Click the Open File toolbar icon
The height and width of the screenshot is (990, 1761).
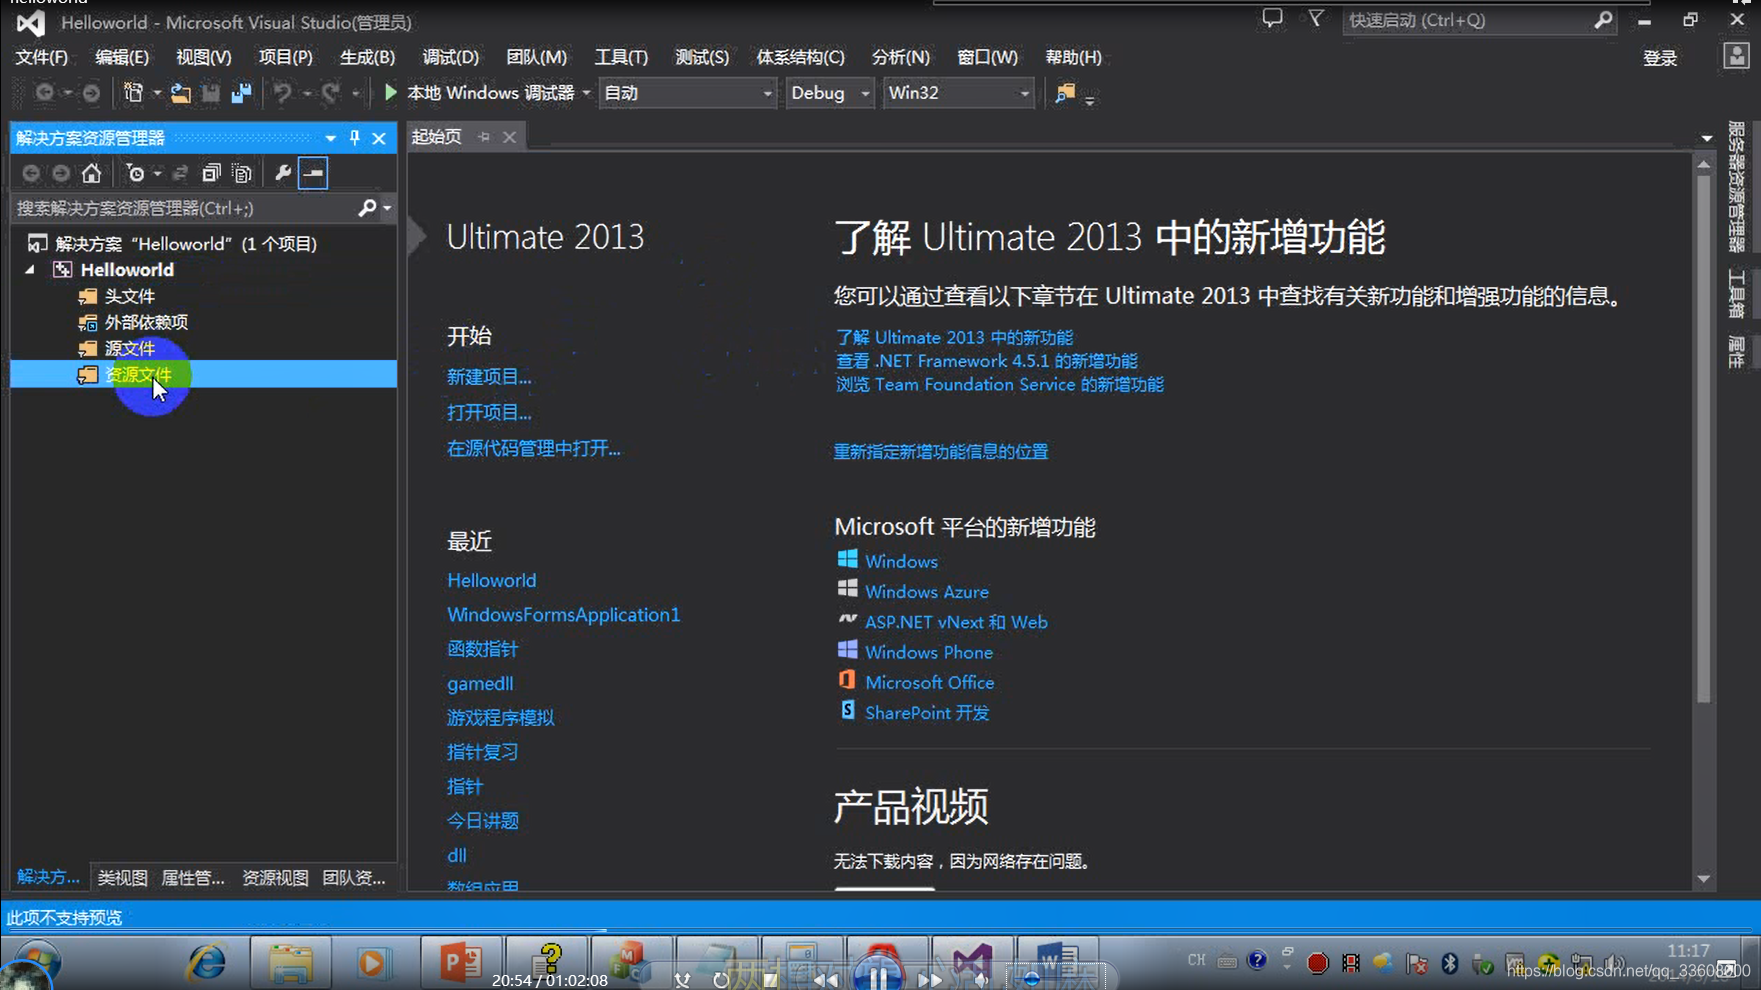pos(180,93)
